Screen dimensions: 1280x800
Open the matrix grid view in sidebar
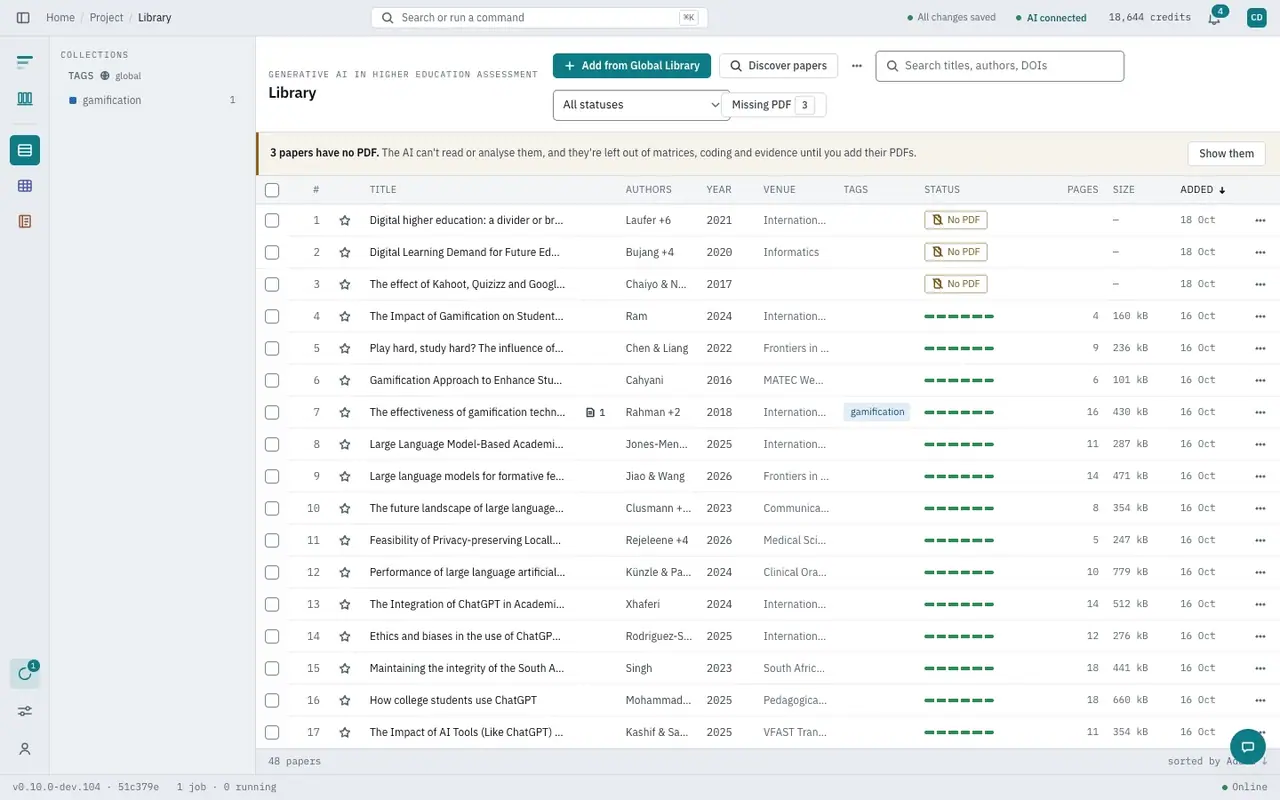tap(25, 186)
